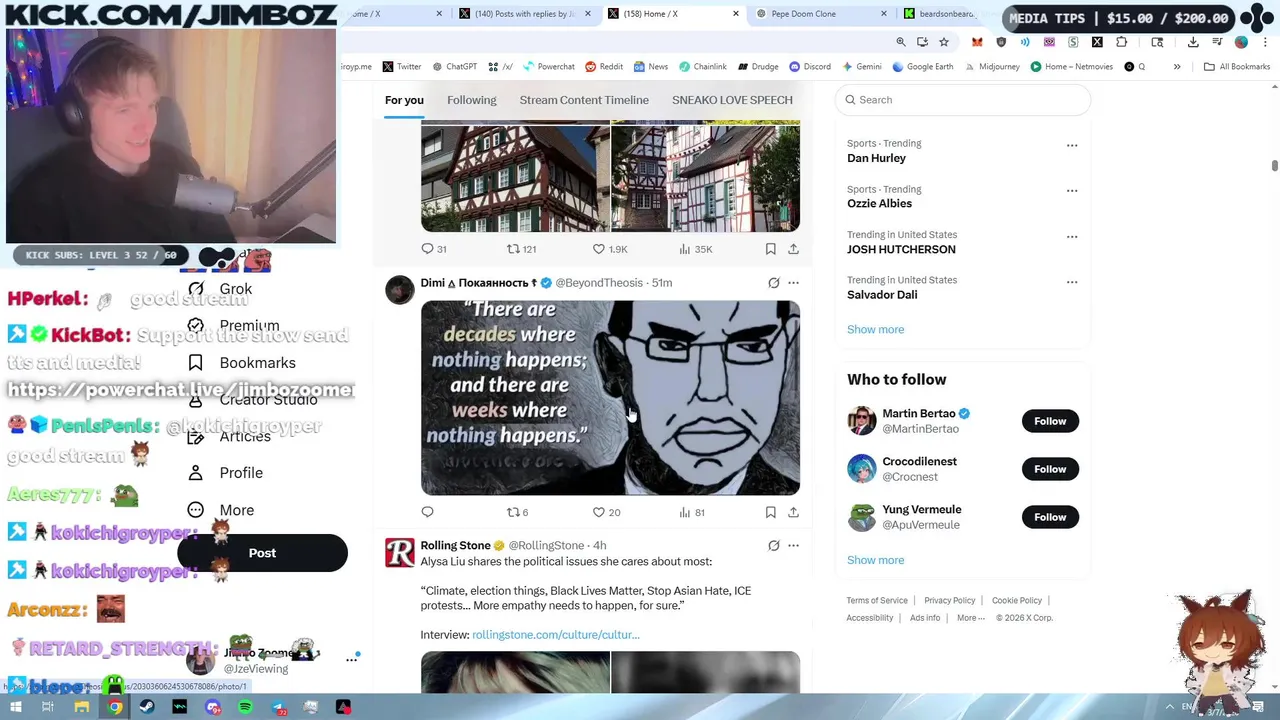Open the All Bookmarks folder
Screen dimensions: 1280x720
pyautogui.click(x=1237, y=67)
